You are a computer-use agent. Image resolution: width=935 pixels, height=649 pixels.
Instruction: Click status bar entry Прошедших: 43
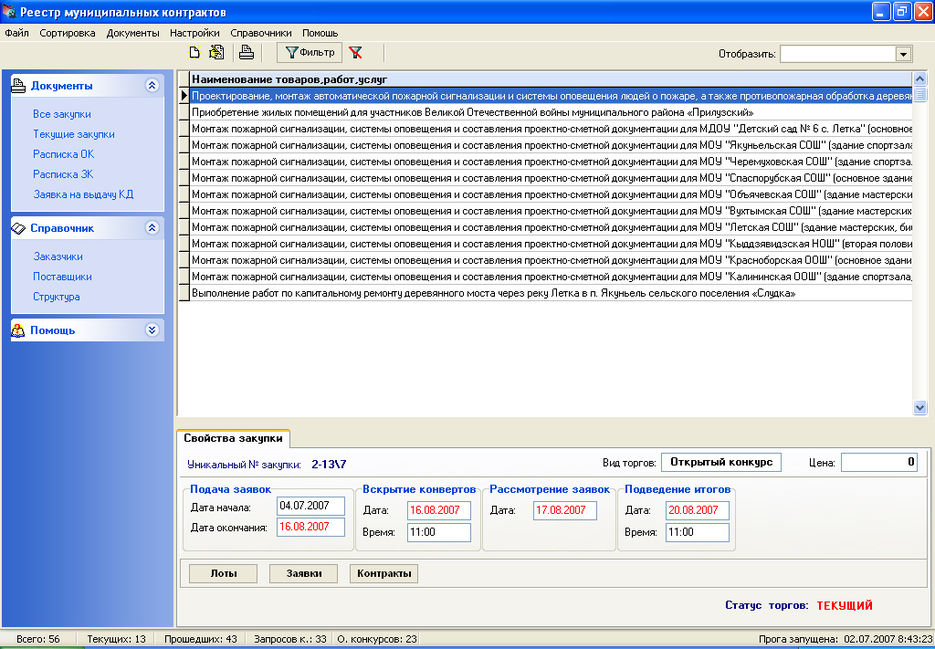200,639
